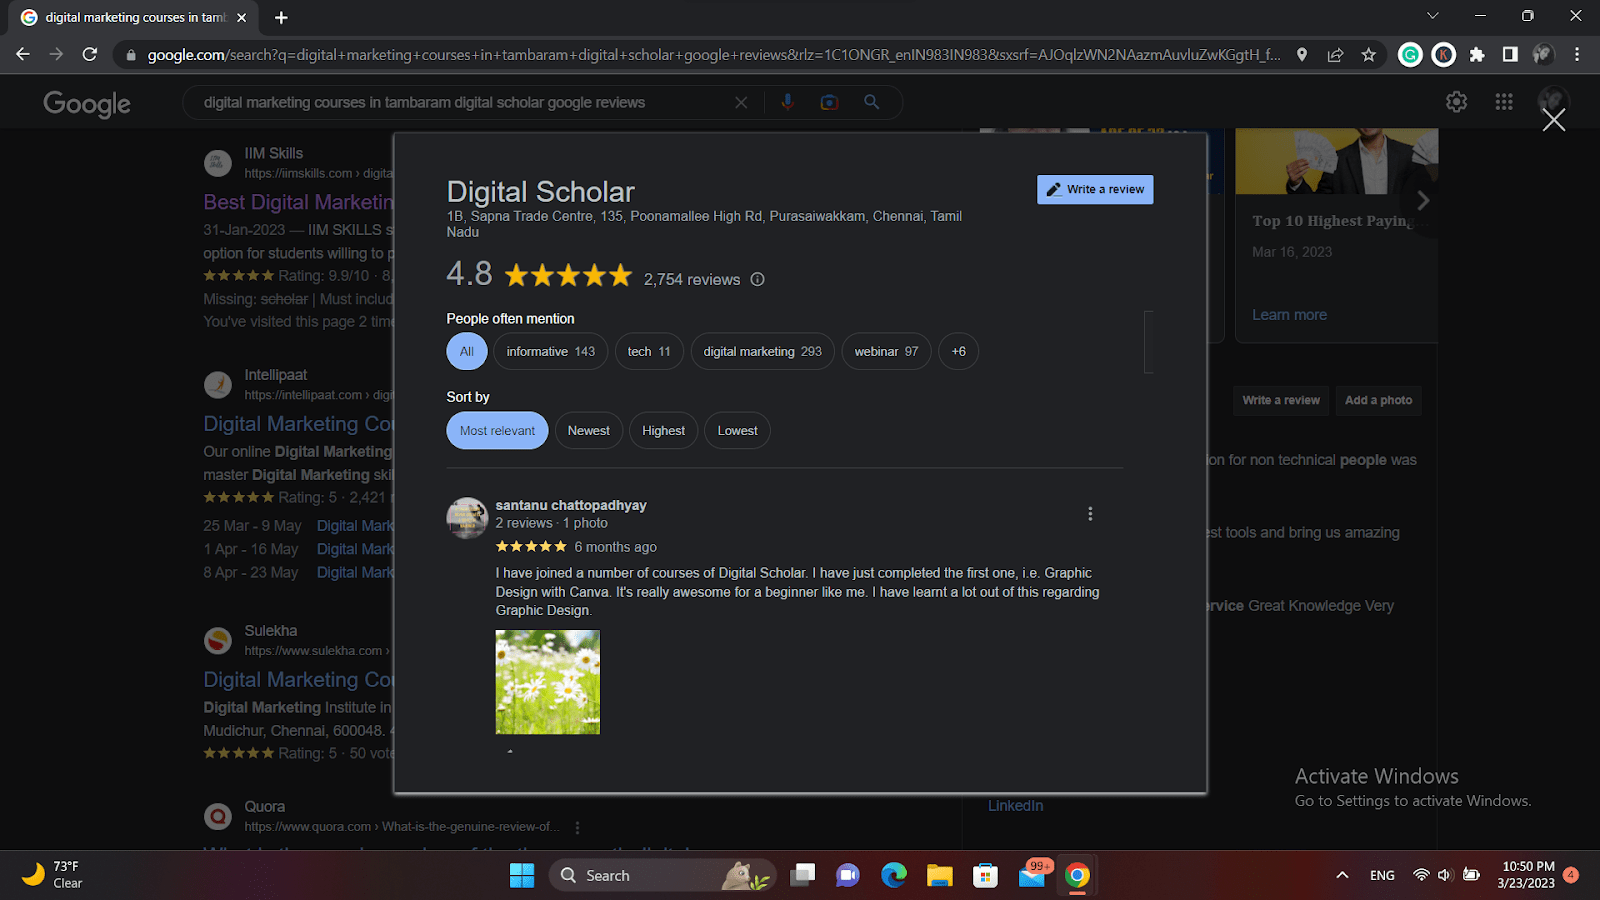Open Mail app with 99+ badge
This screenshot has height=900, width=1600.
point(1033,873)
